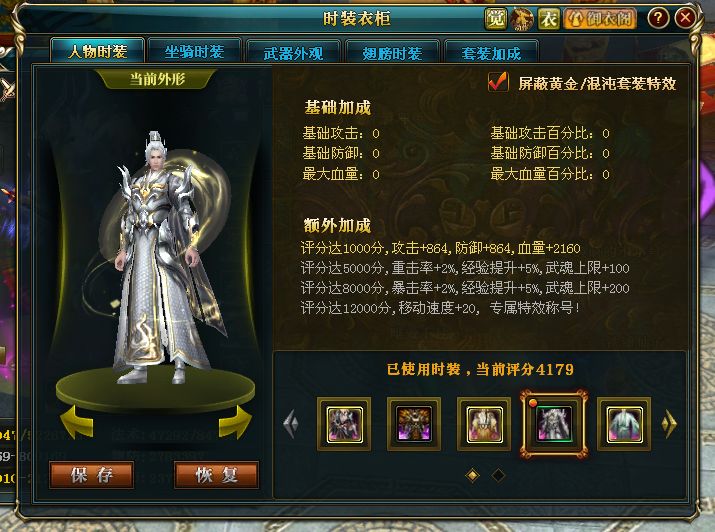
Task: Rotate character left with yellow arrow
Action: (x=77, y=422)
